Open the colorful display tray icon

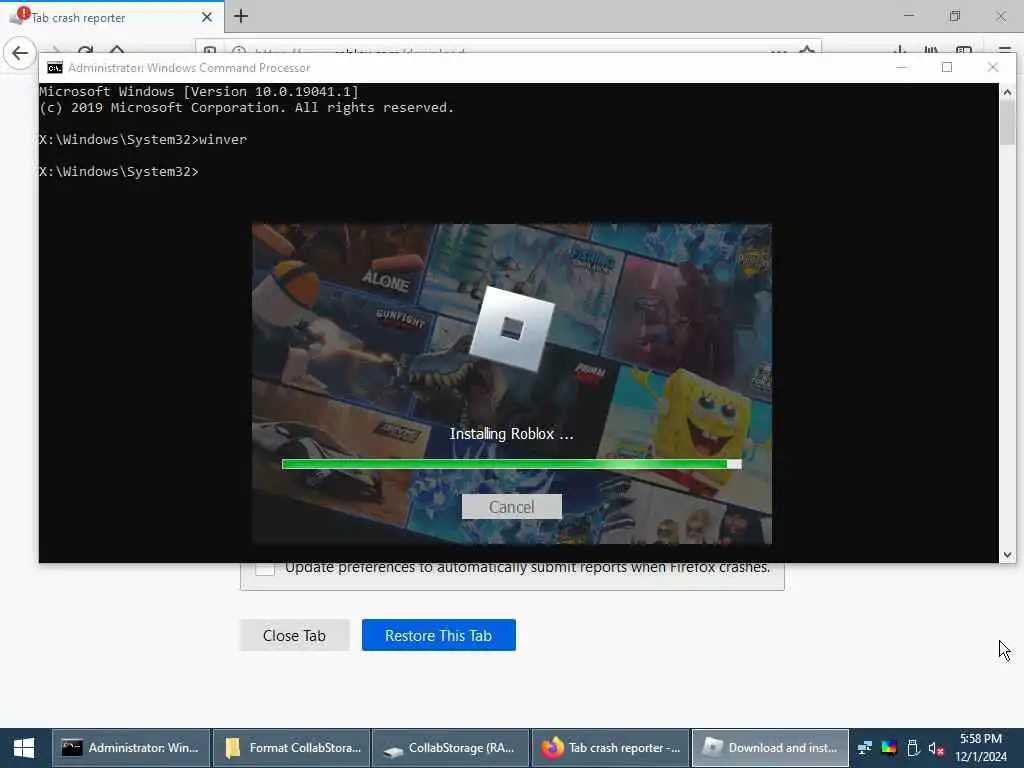pos(889,748)
